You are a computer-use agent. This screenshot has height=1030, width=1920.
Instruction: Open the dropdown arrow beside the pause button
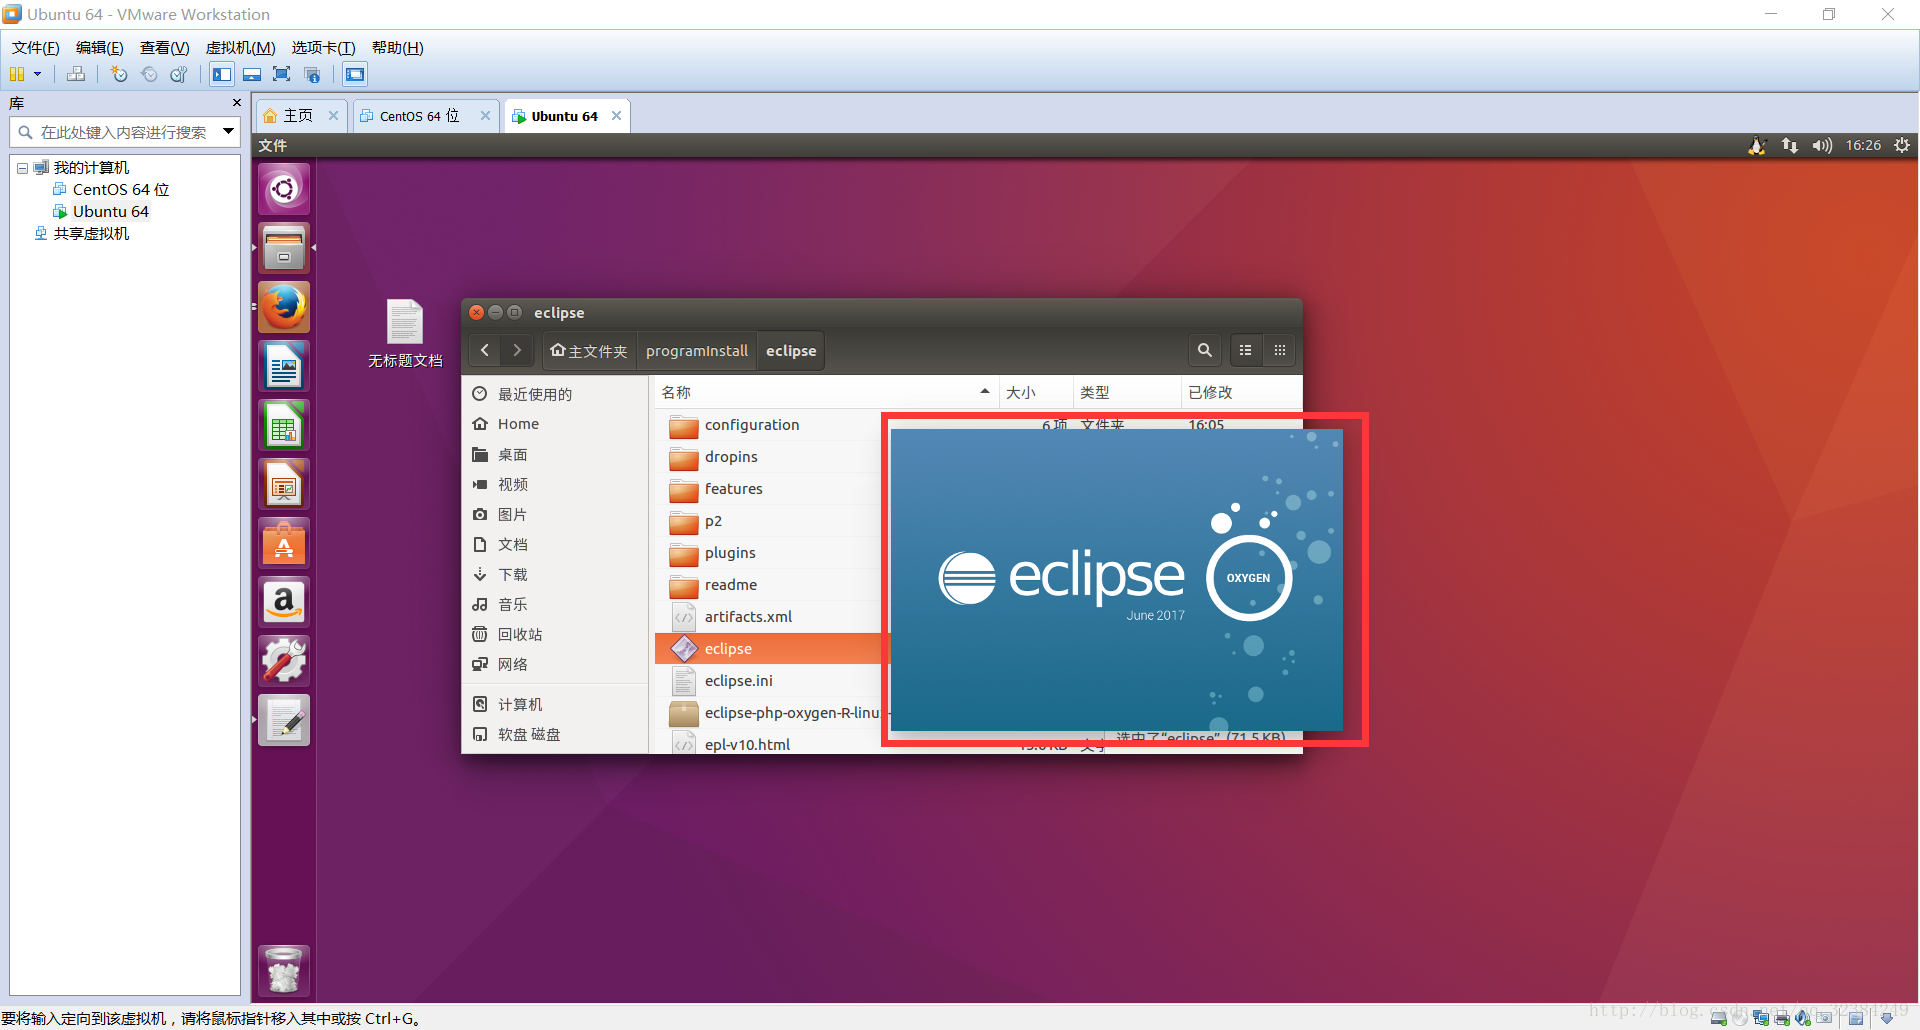tap(38, 74)
